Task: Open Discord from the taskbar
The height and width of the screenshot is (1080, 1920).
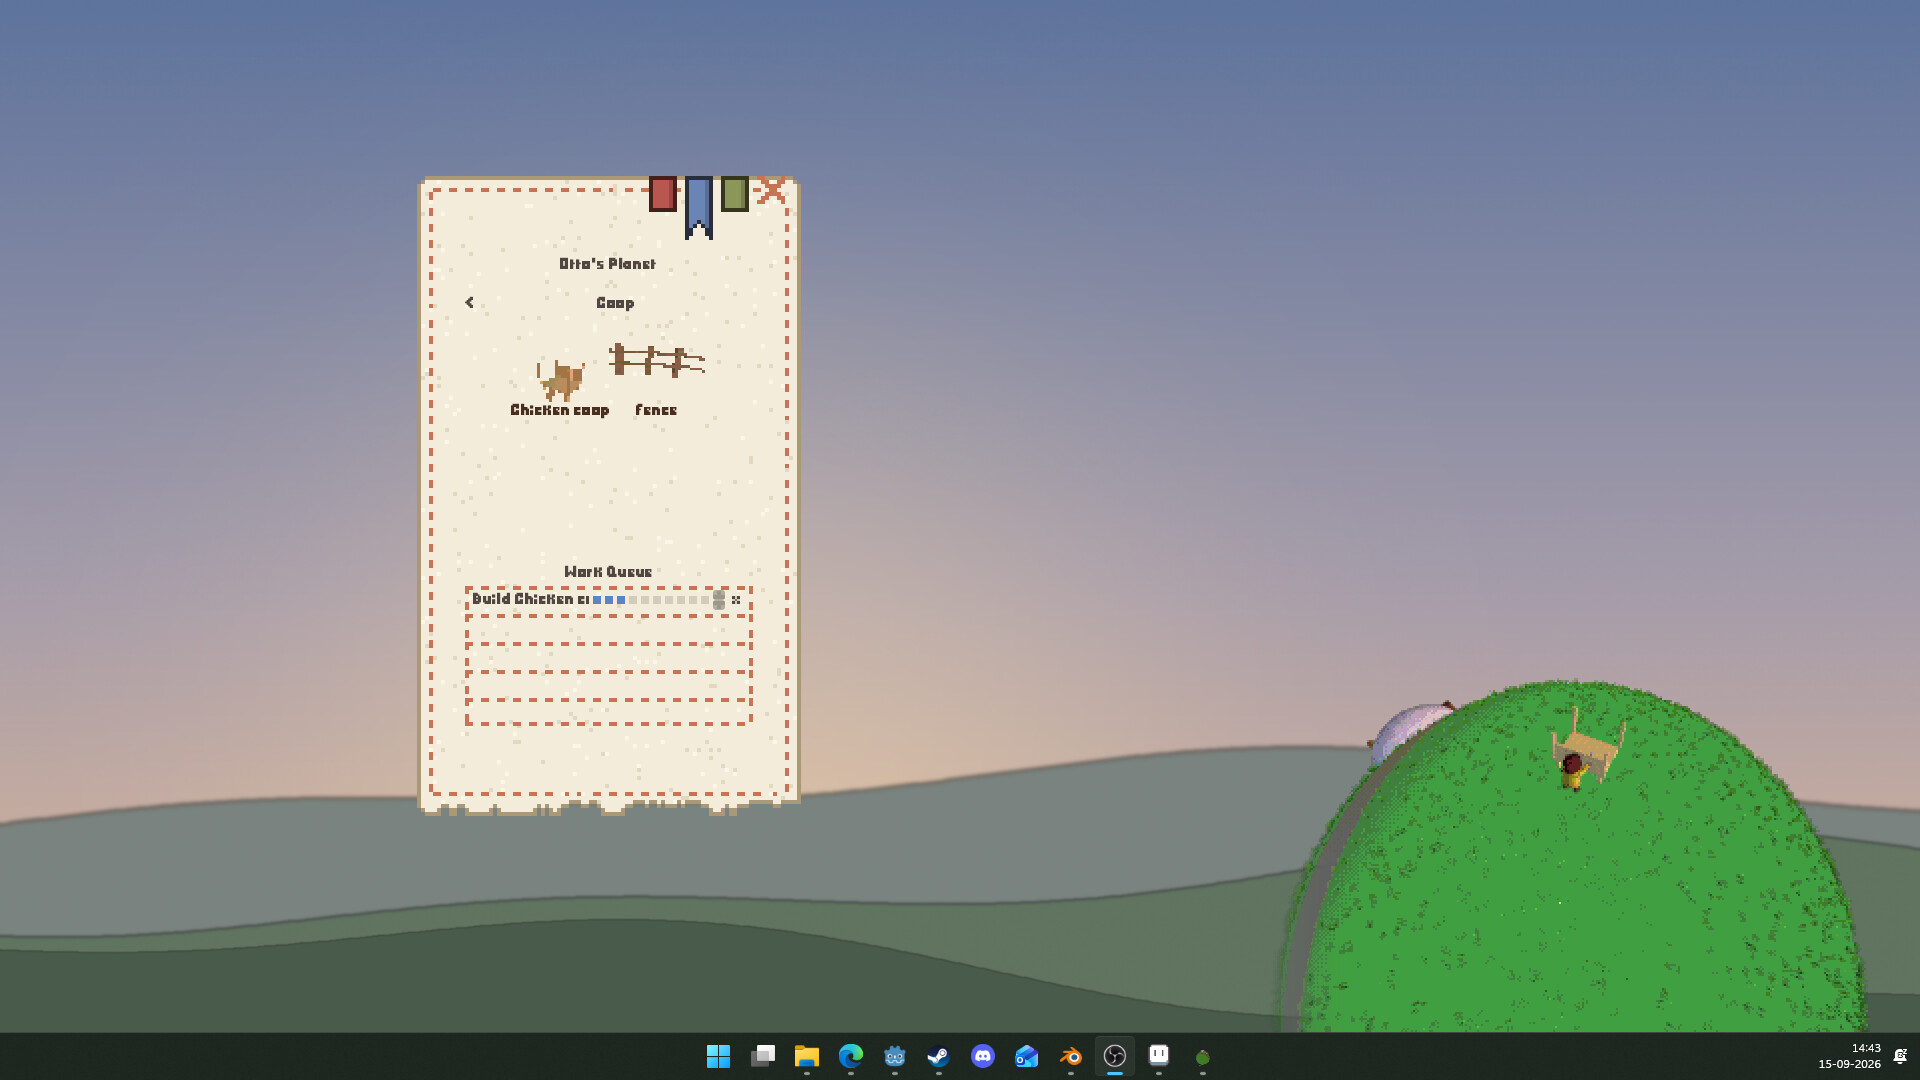Action: pyautogui.click(x=983, y=1056)
